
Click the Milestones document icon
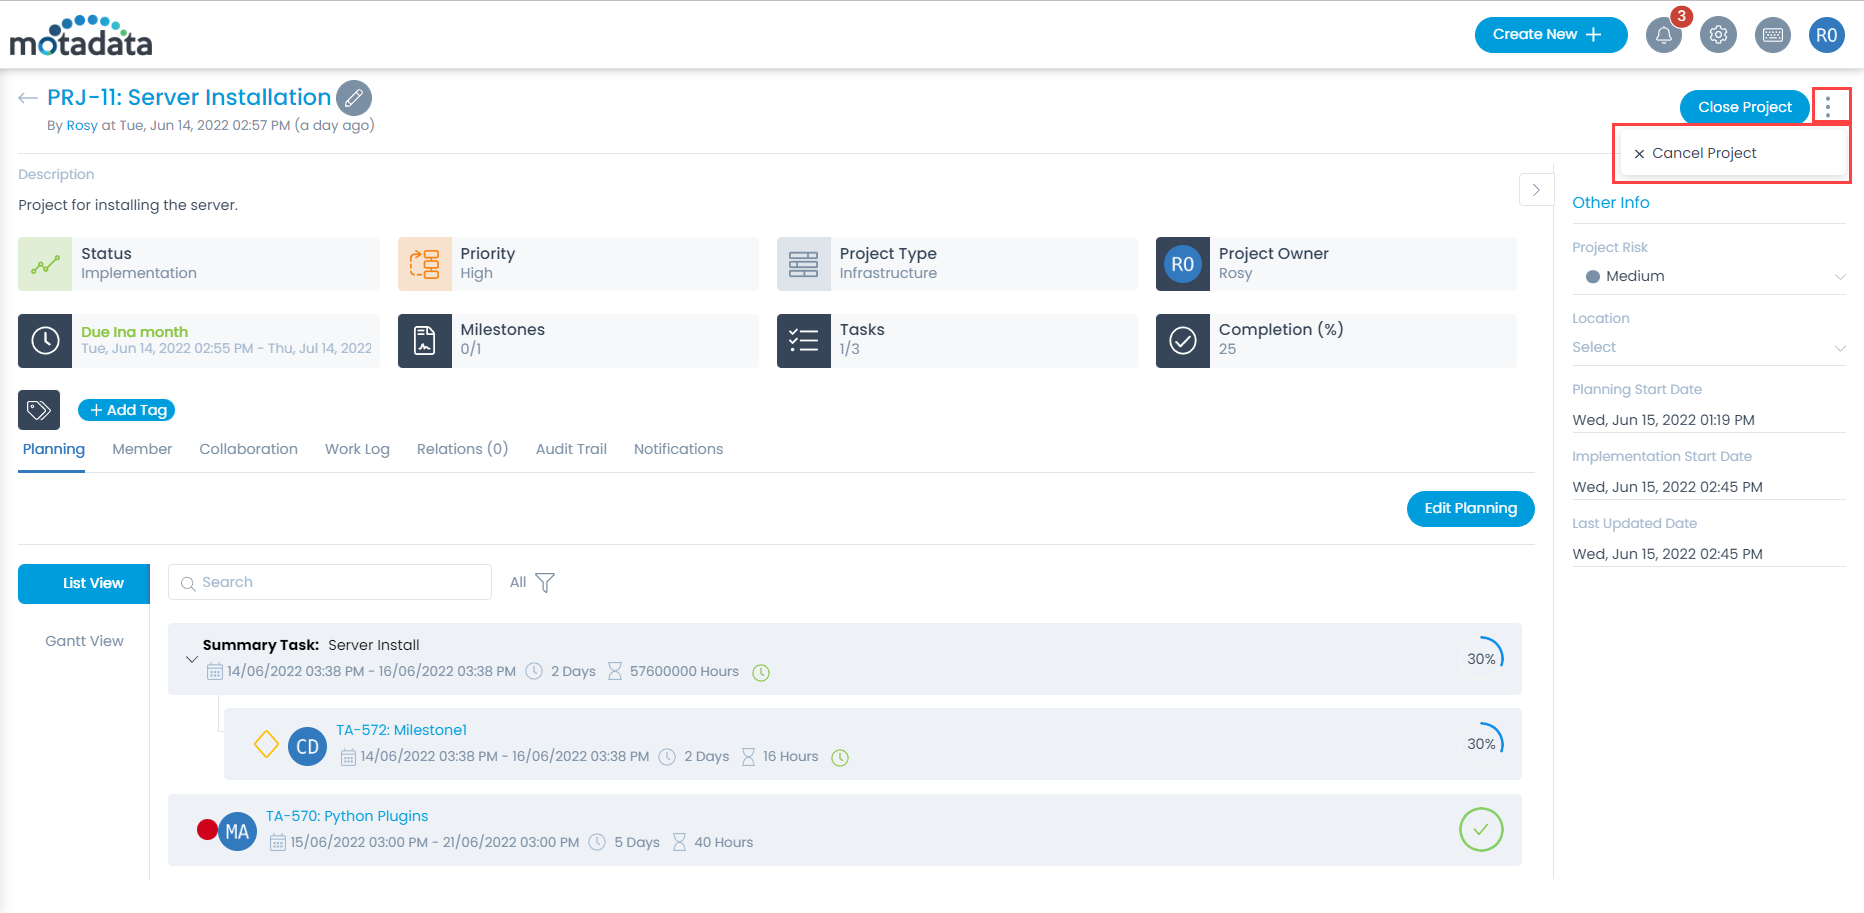click(425, 340)
